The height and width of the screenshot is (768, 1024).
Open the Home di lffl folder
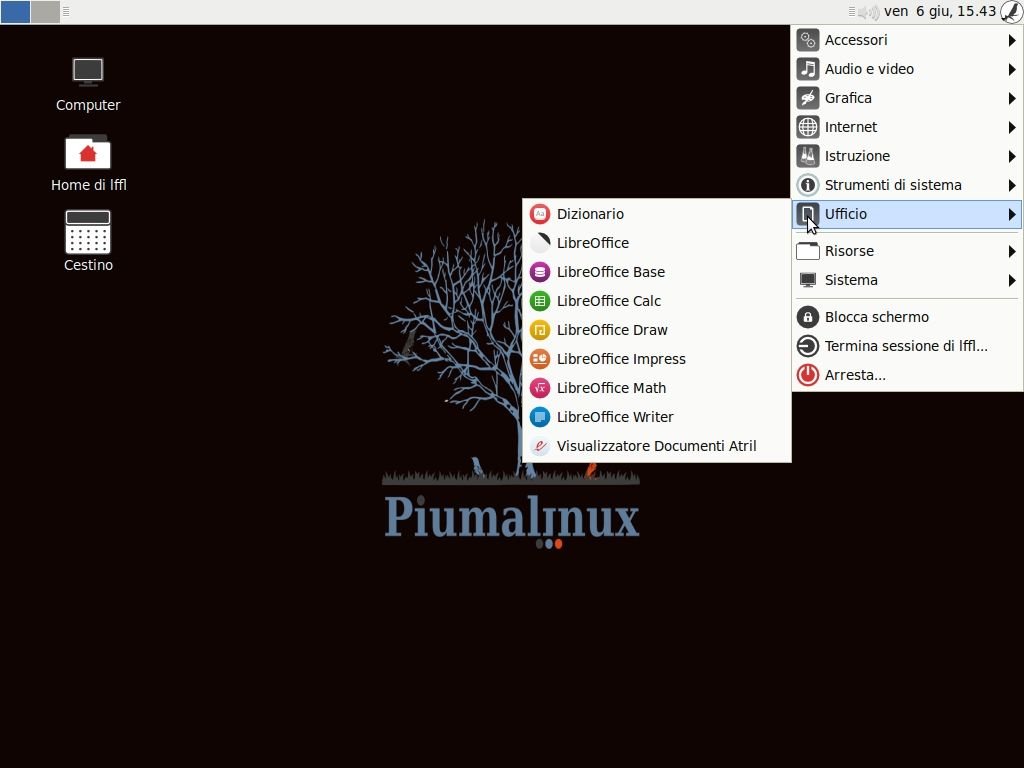coord(88,153)
